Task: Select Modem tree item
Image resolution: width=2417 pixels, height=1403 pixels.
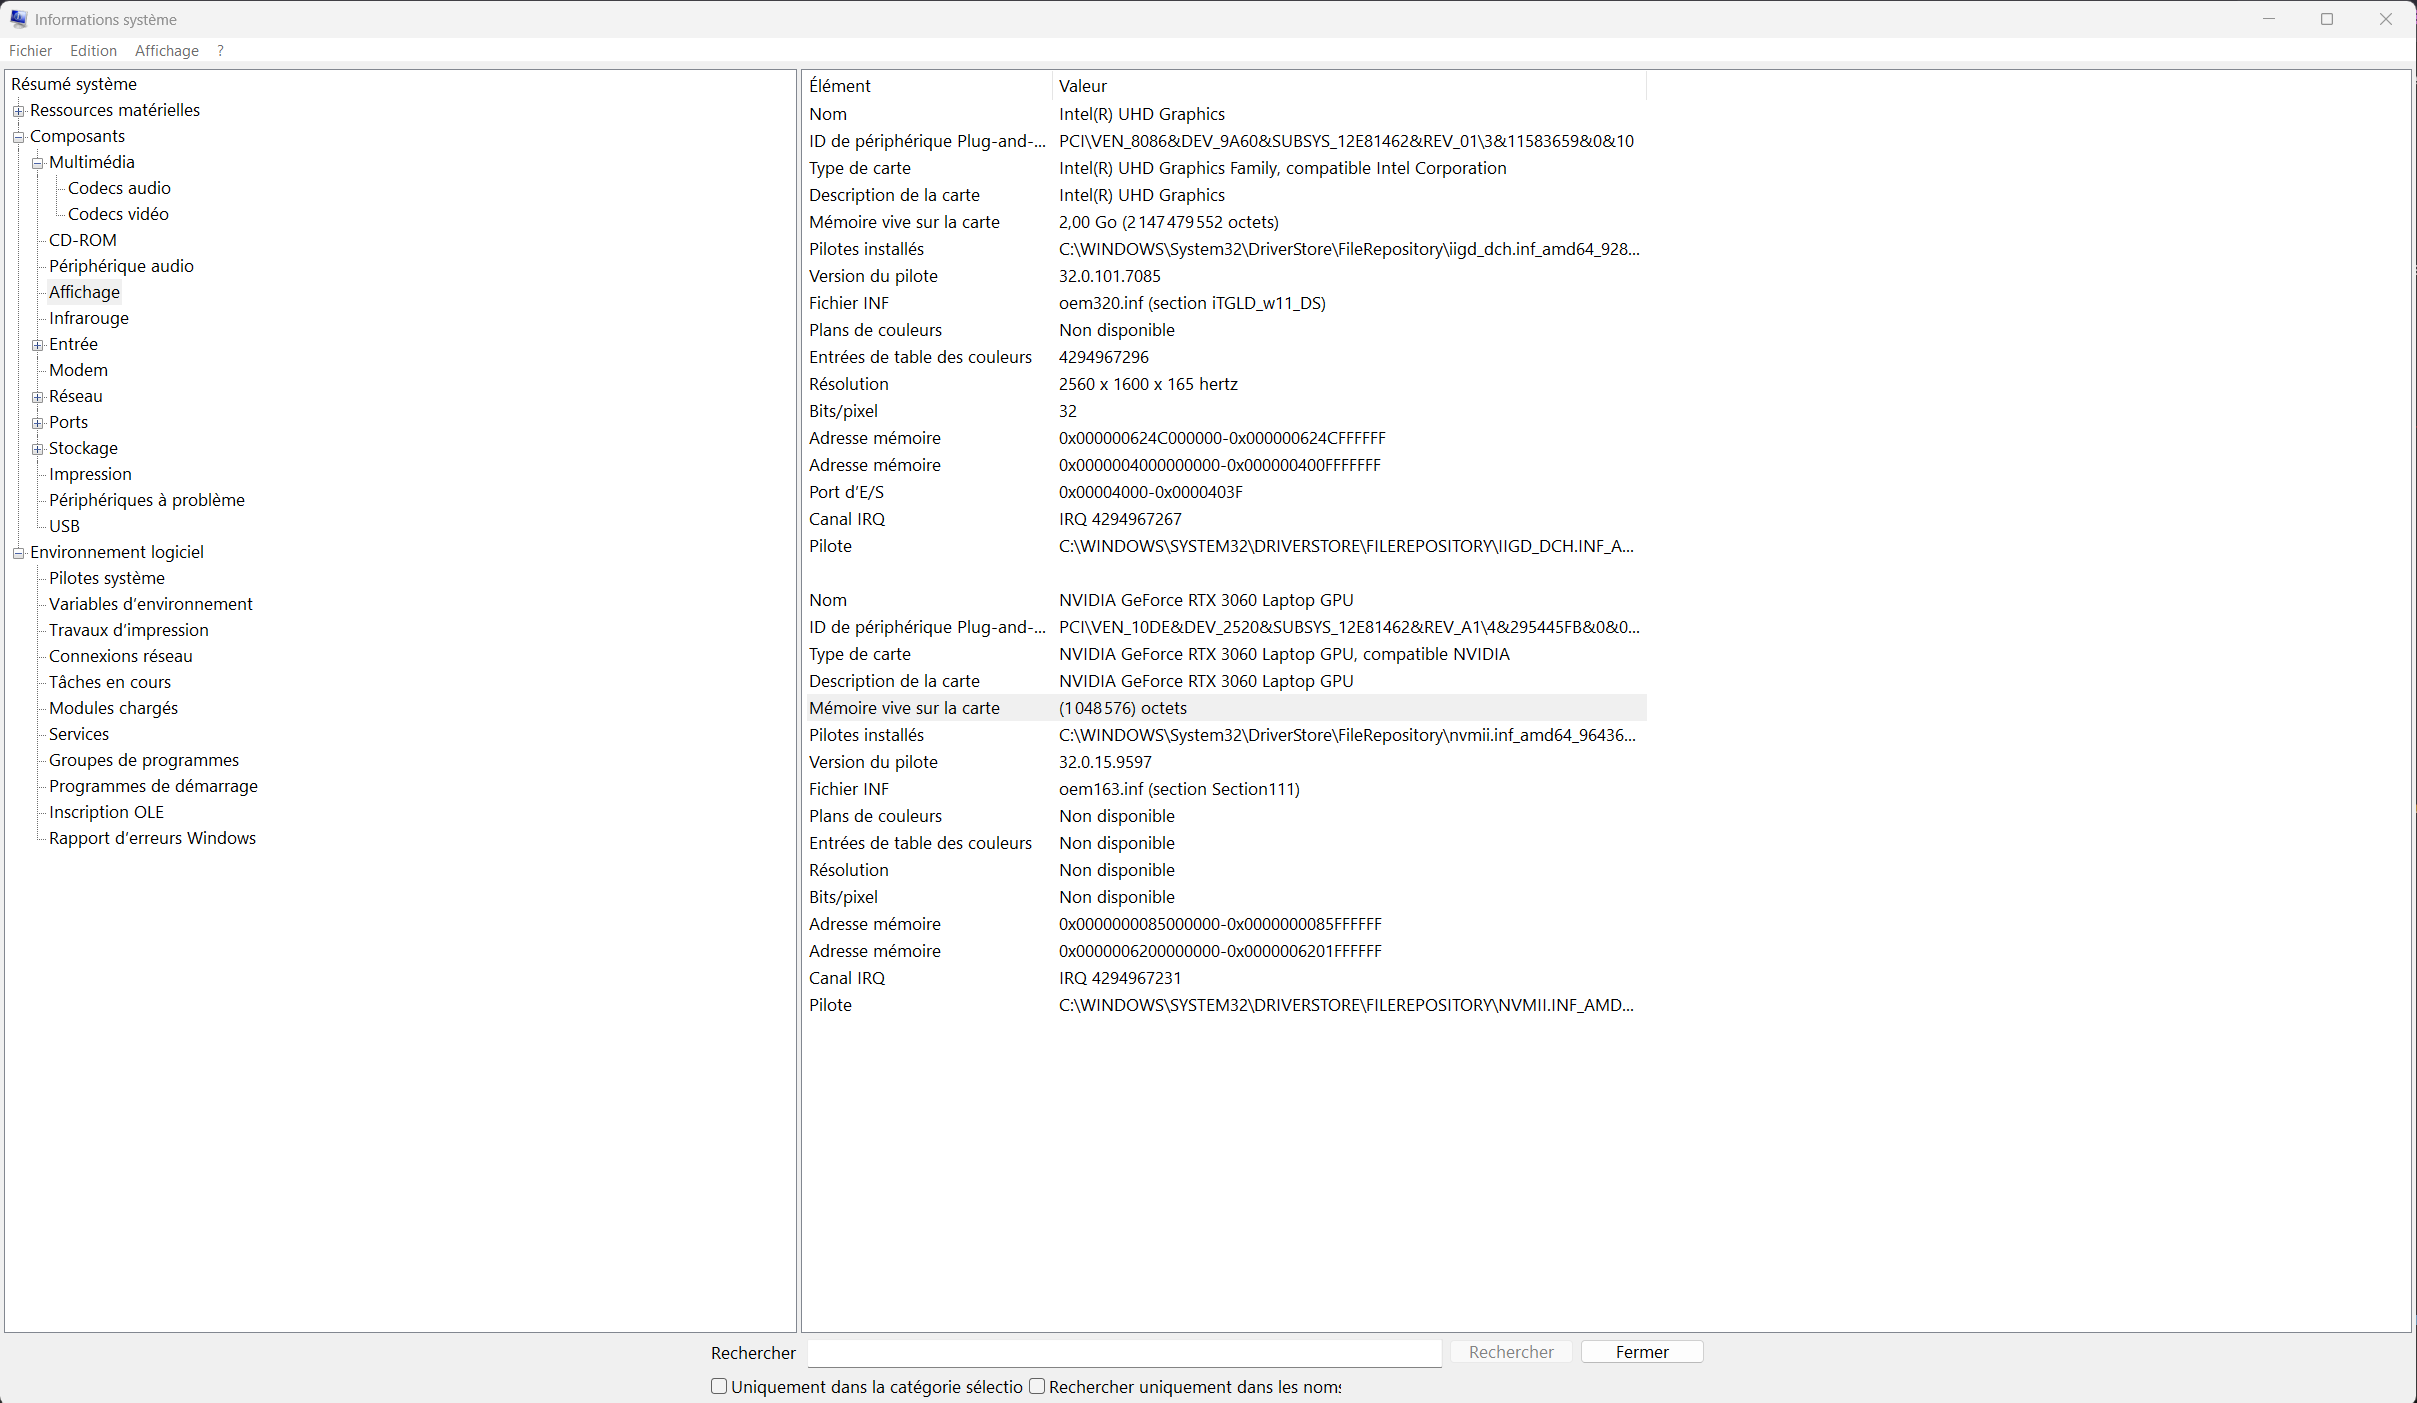Action: (78, 370)
